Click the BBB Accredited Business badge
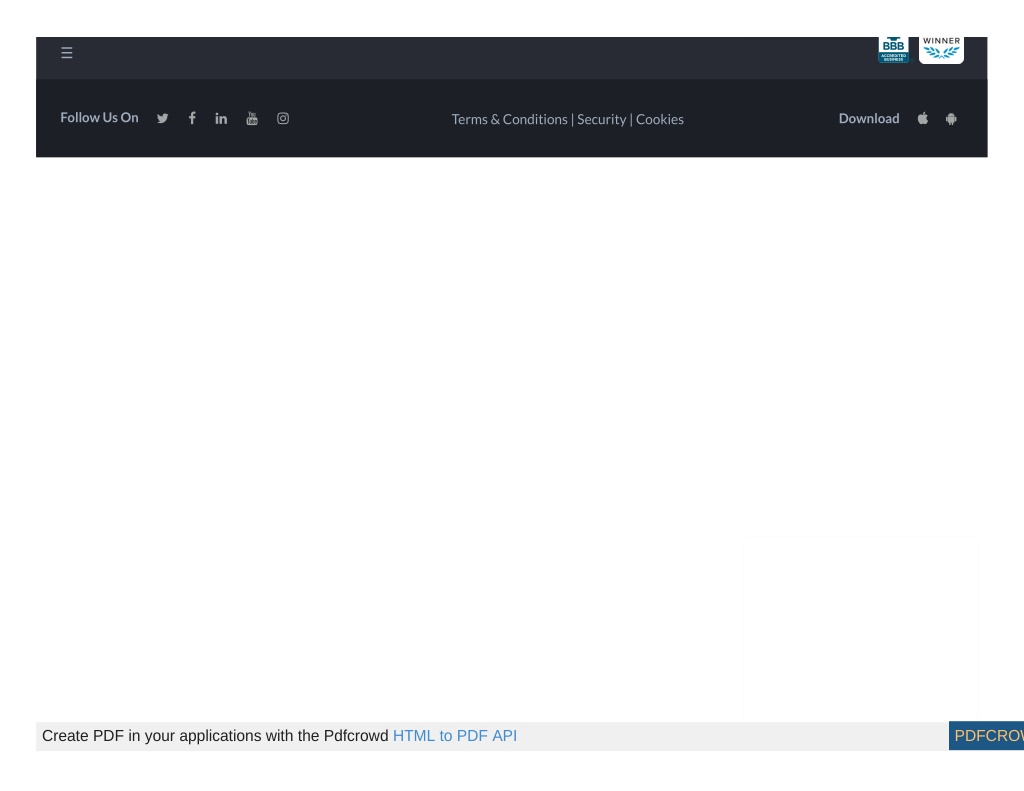1024x791 pixels. (x=893, y=50)
